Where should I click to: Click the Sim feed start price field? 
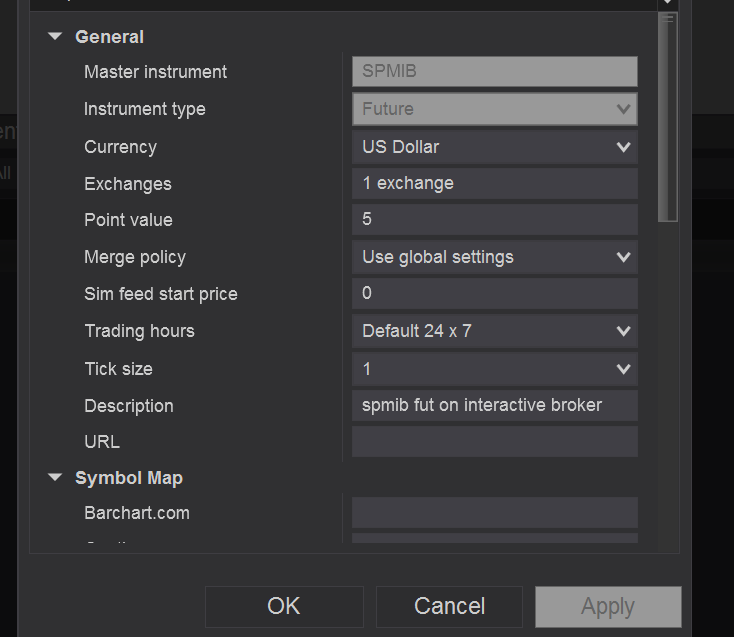pyautogui.click(x=494, y=293)
